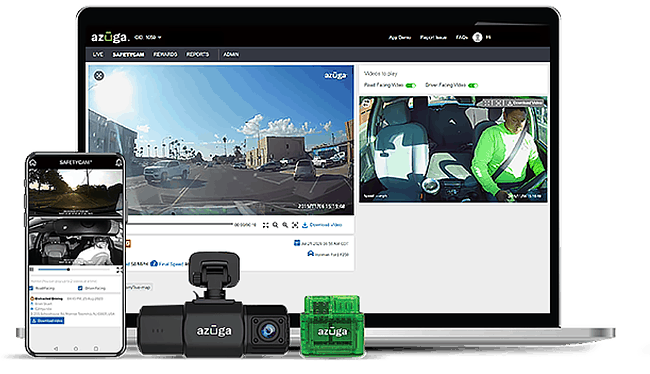Click the zoom in magnifier icon
Screen dimensions: 650x374
pos(285,225)
